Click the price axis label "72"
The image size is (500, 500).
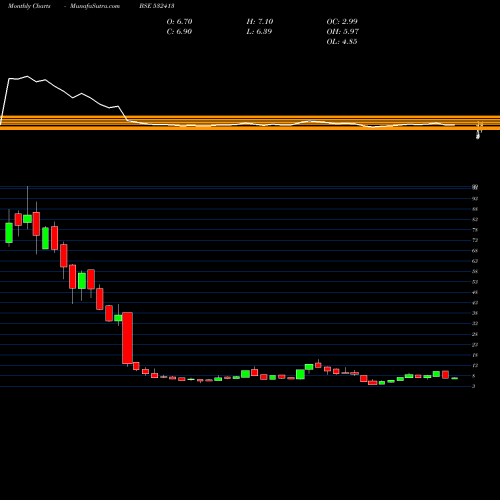(475, 240)
